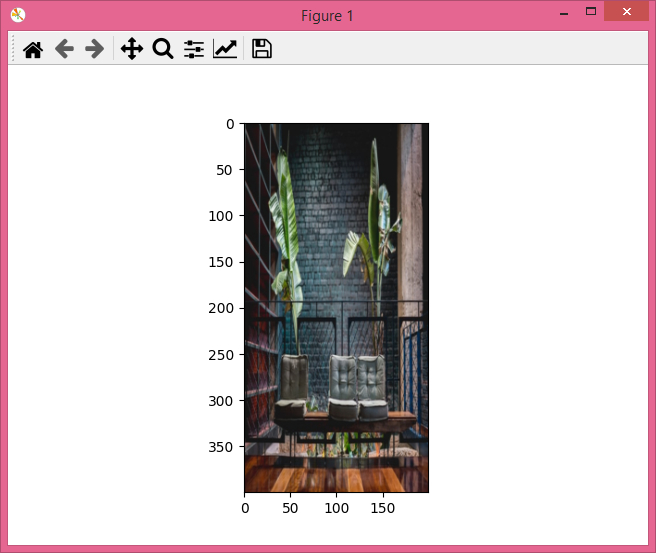
Task: Click the Figure 1 window title
Action: (x=328, y=16)
